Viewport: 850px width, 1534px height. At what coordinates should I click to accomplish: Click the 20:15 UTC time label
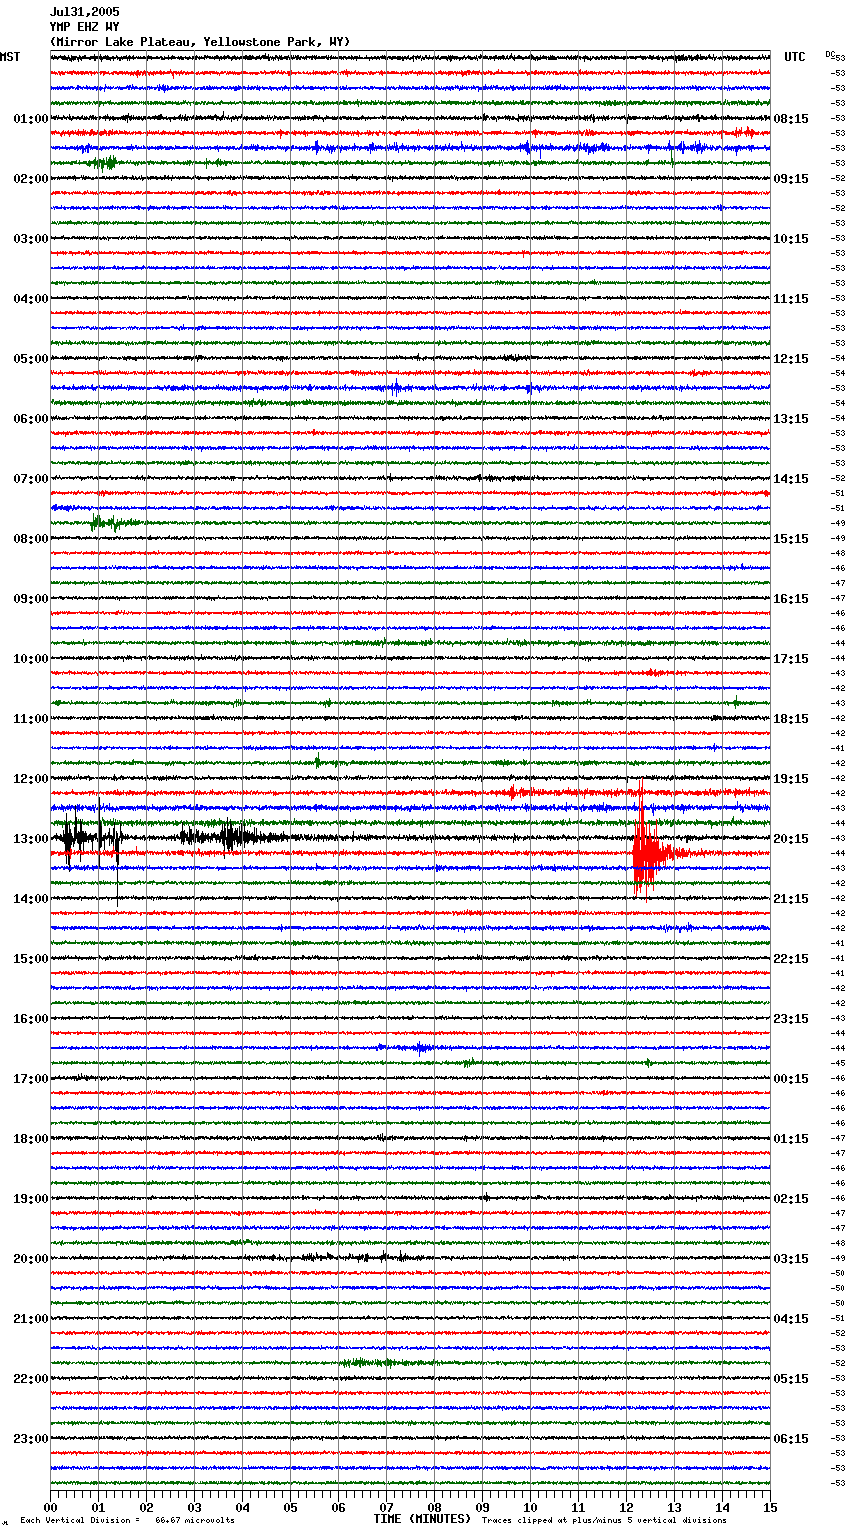point(791,839)
